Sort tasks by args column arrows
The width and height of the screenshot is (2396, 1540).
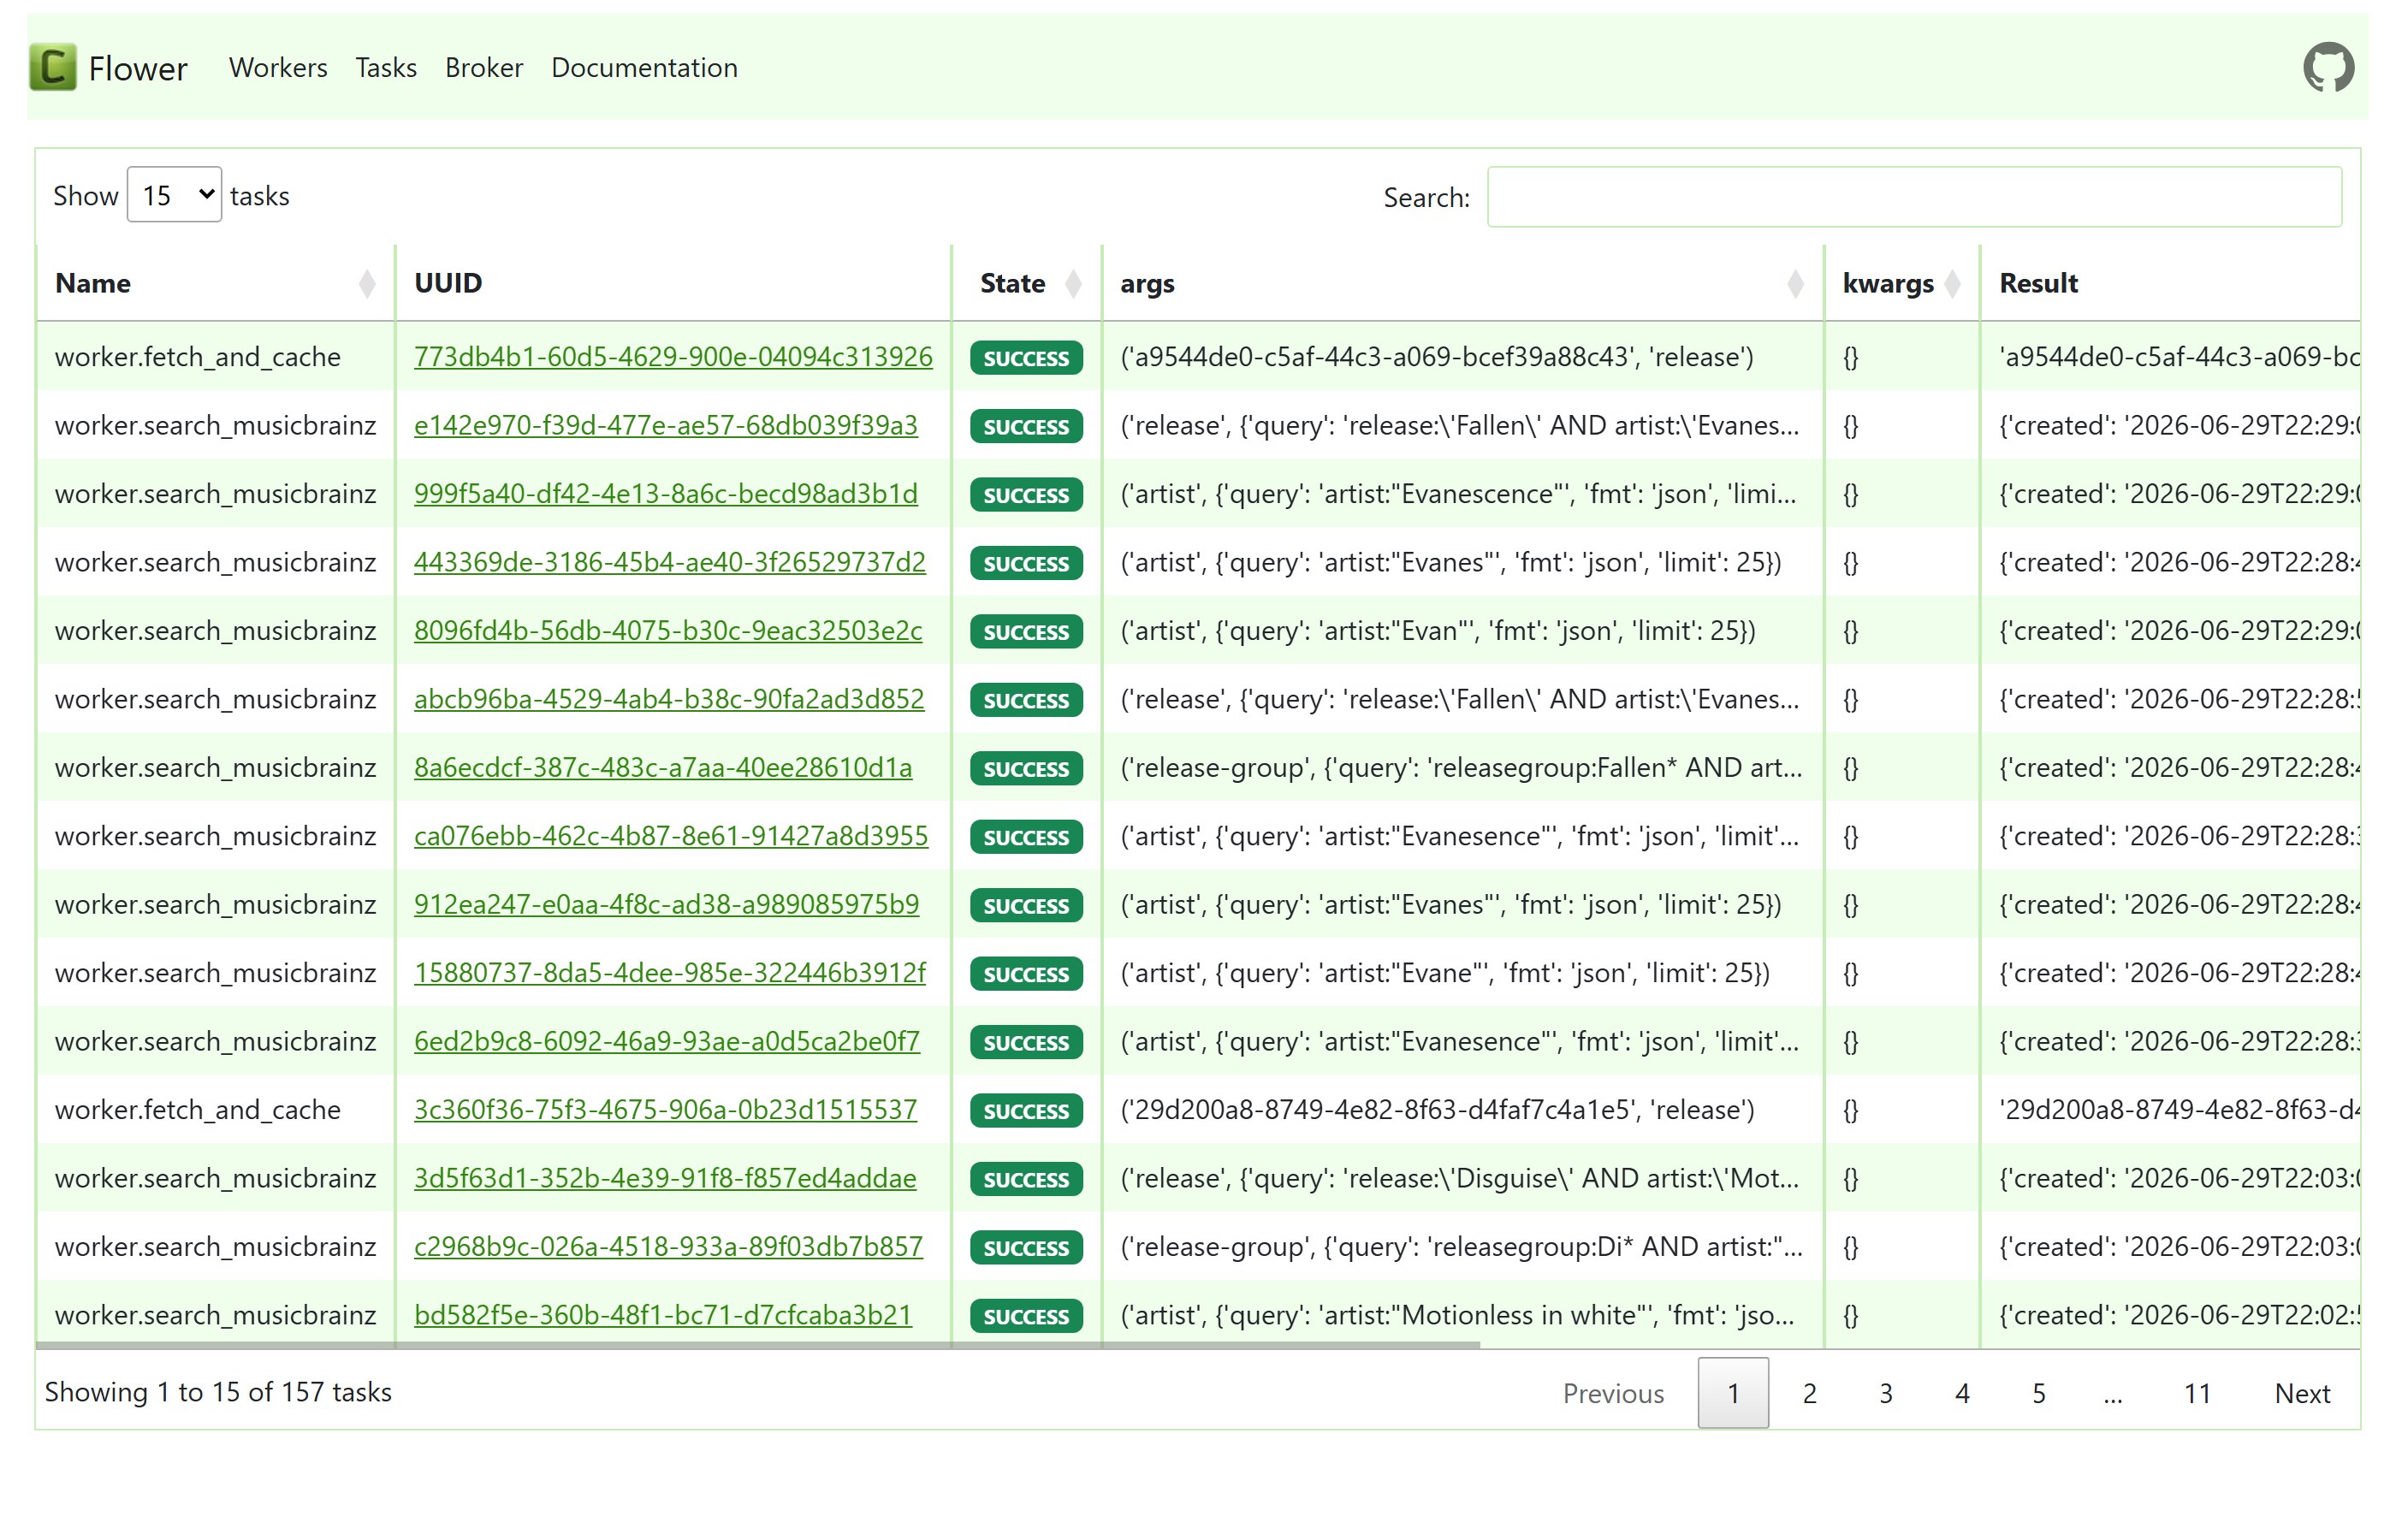[x=1795, y=284]
